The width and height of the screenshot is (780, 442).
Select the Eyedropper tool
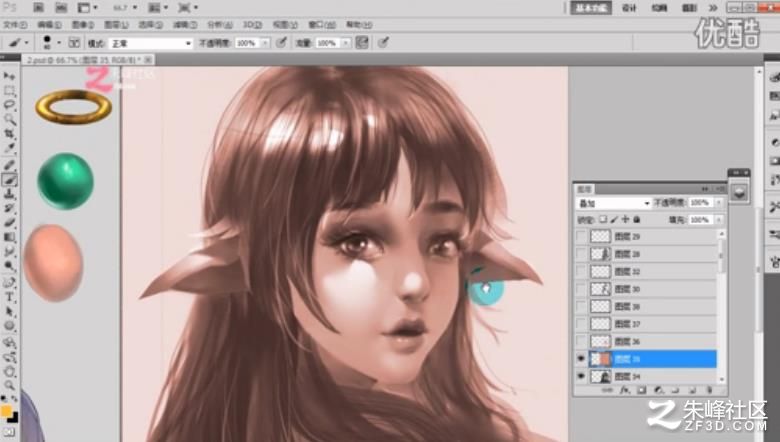9,149
